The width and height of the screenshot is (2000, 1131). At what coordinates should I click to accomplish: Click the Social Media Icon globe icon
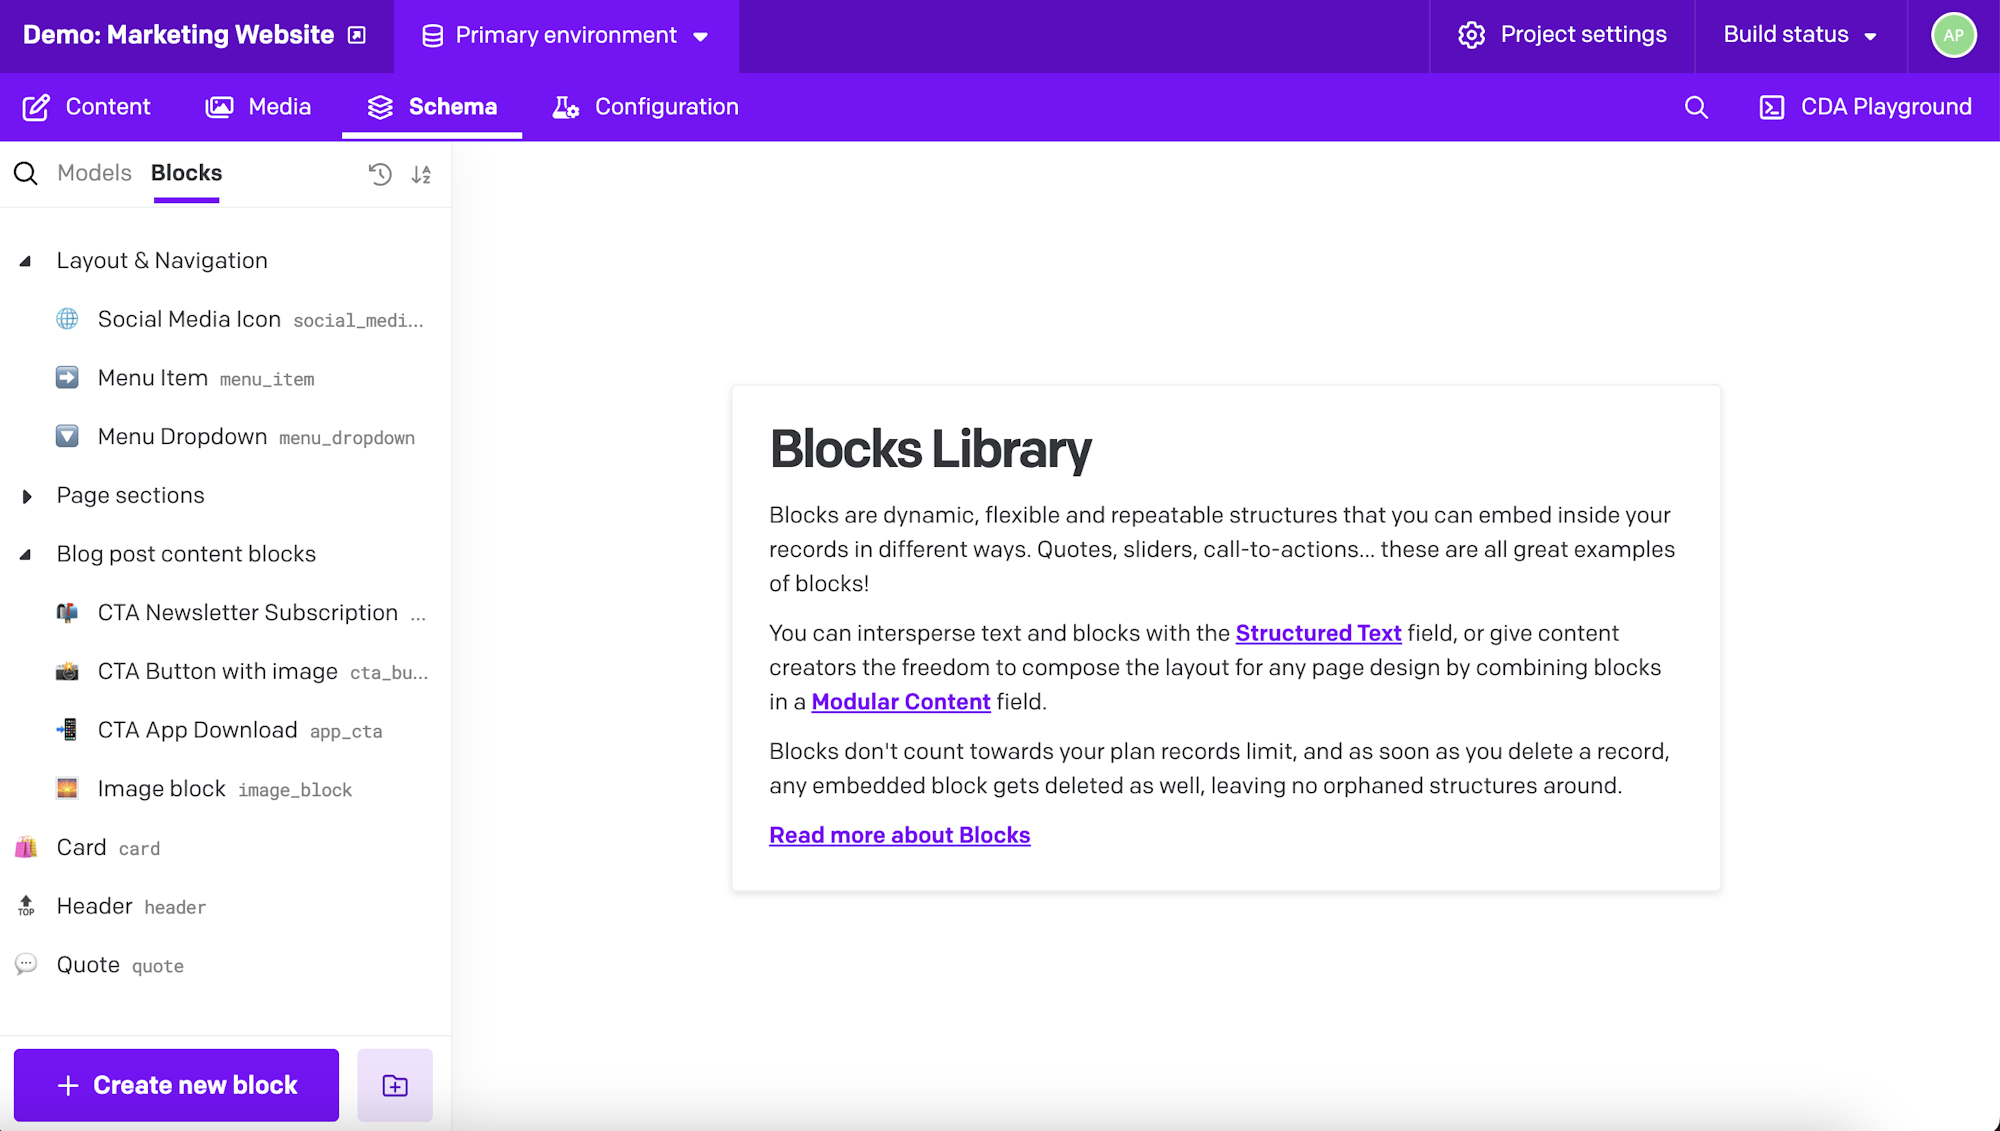point(67,319)
